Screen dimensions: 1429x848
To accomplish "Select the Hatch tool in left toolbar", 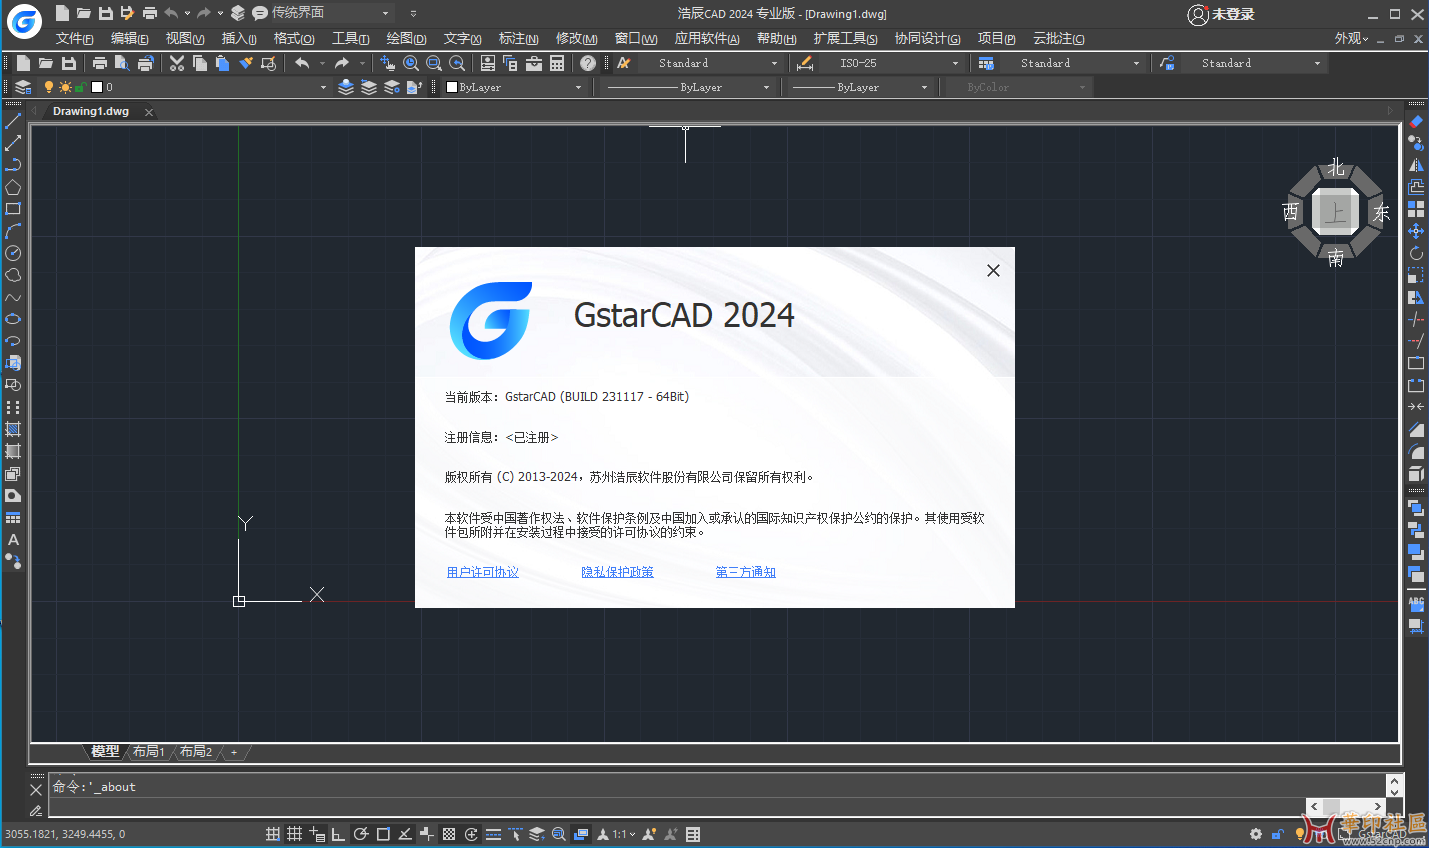I will click(x=13, y=429).
